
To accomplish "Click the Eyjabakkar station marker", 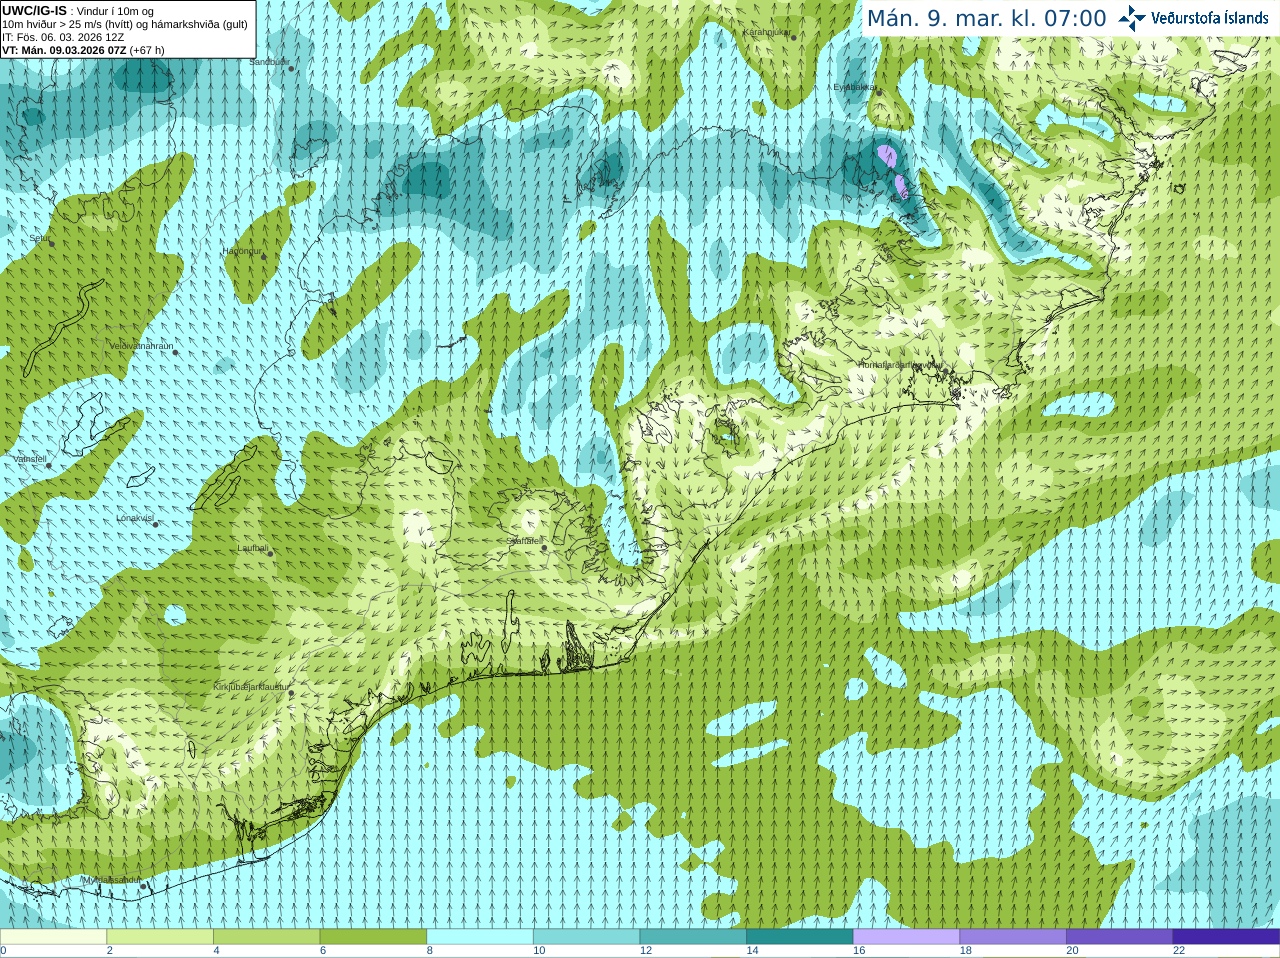I will pyautogui.click(x=878, y=91).
